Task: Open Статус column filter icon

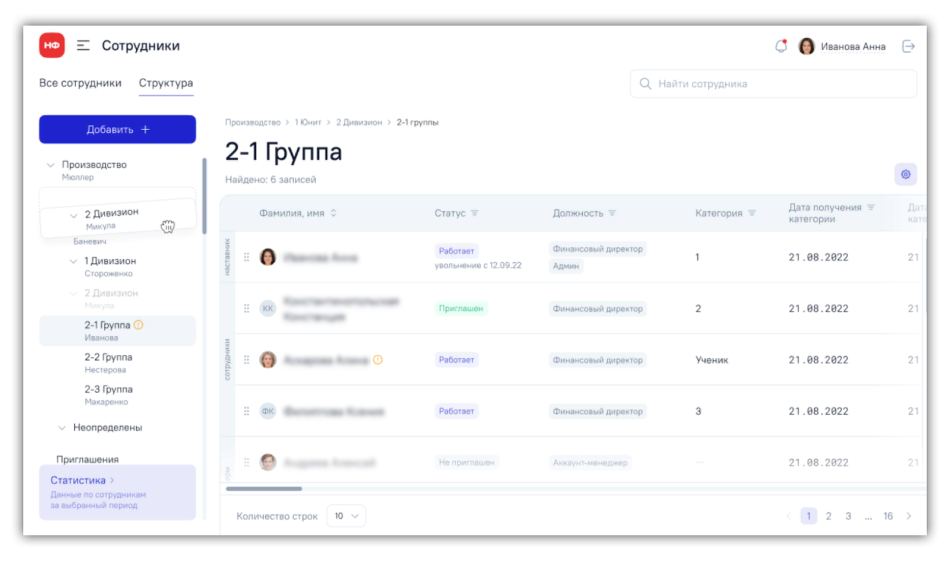Action: pos(475,213)
